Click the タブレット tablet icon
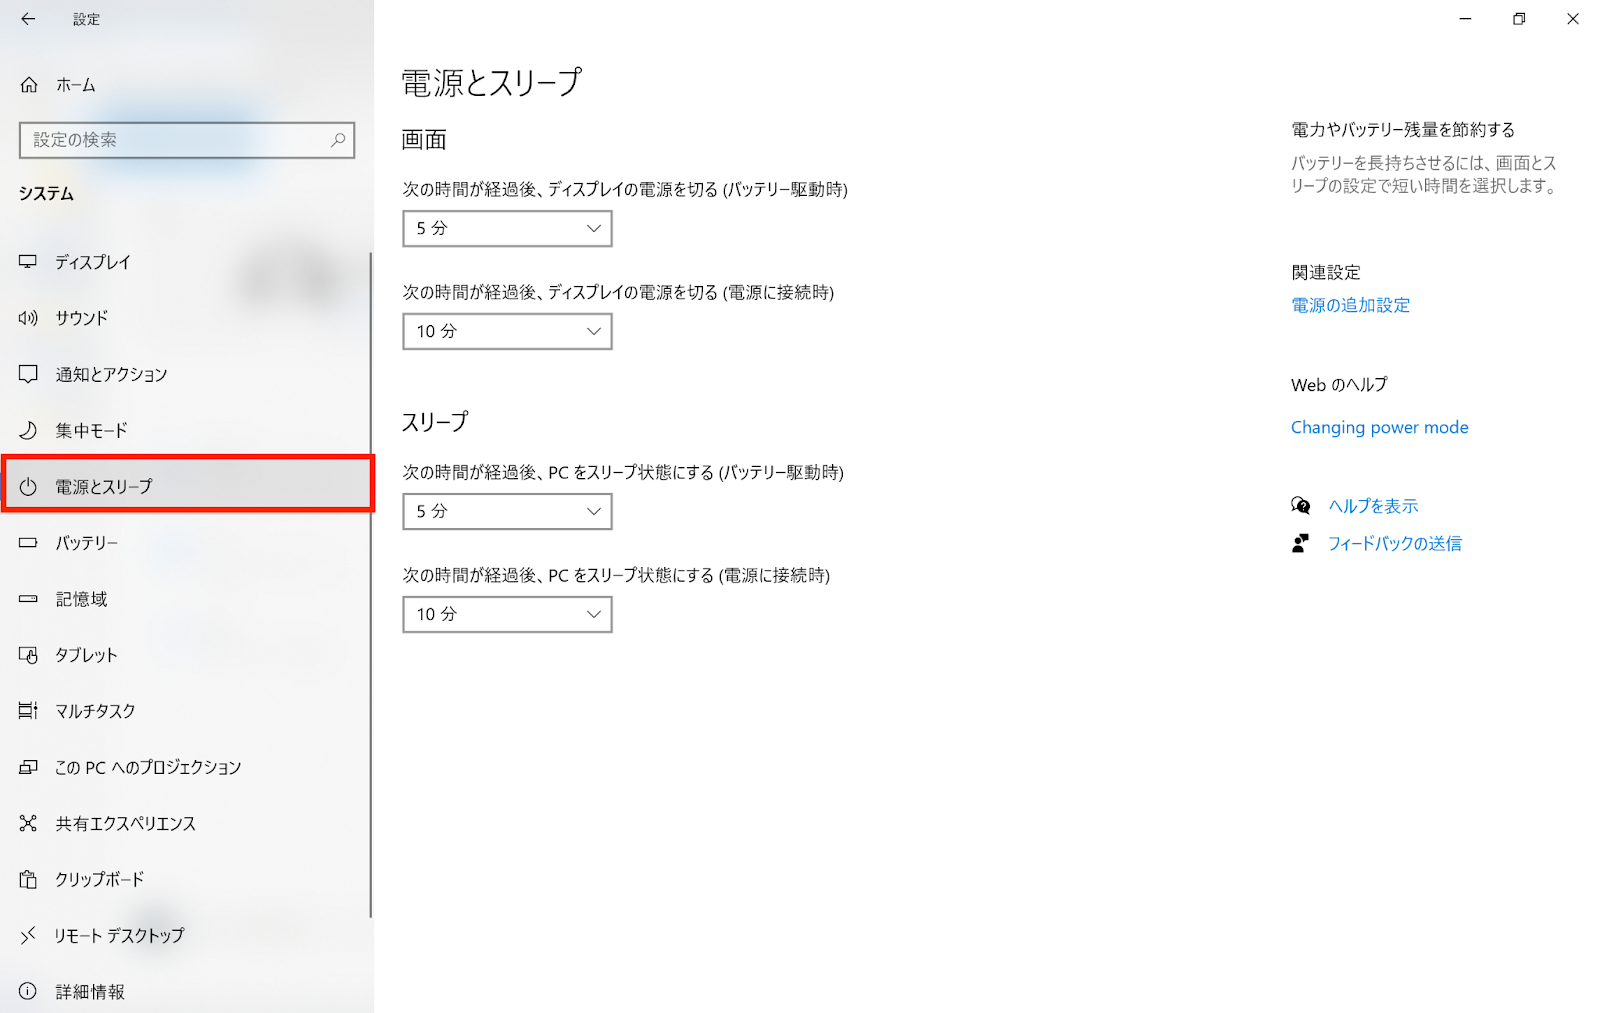Screen dimensions: 1600x1013 pos(28,655)
